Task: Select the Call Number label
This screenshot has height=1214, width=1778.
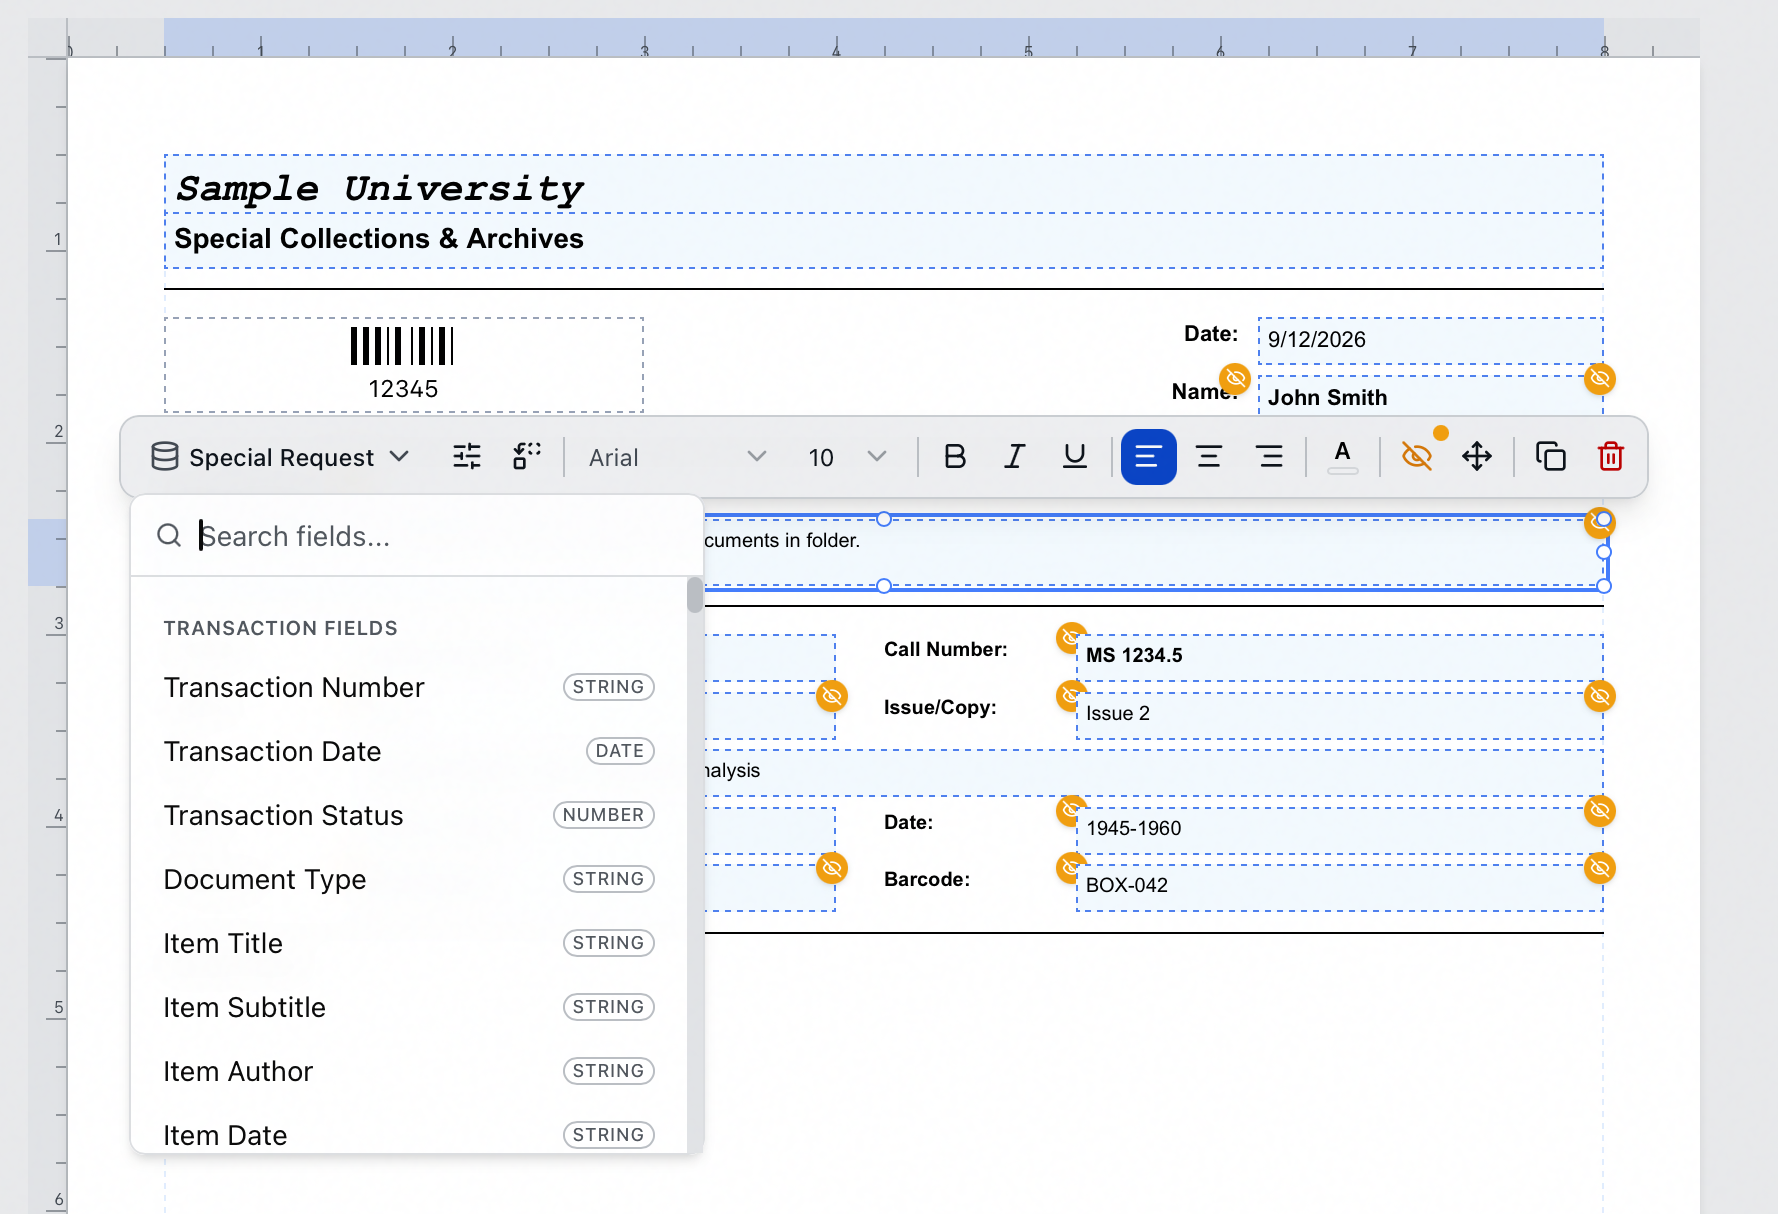Action: (946, 650)
